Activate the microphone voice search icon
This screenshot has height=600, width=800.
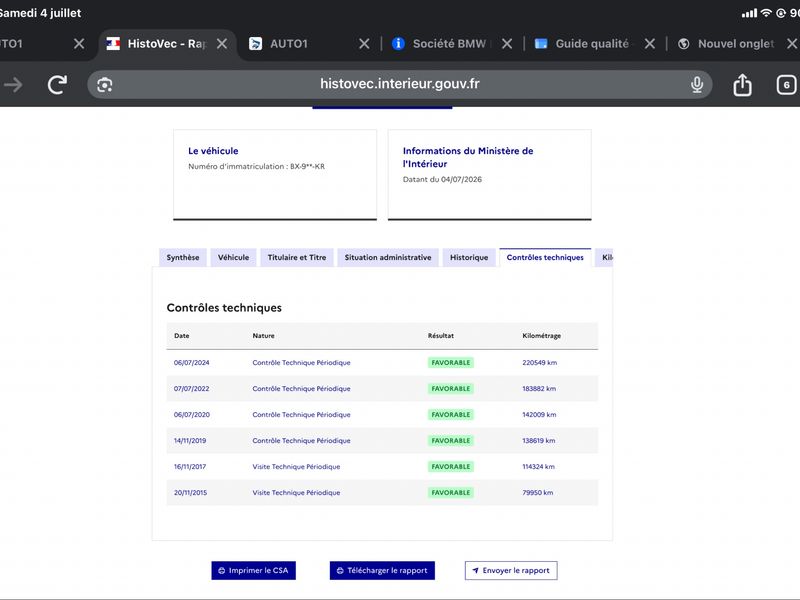(x=697, y=85)
